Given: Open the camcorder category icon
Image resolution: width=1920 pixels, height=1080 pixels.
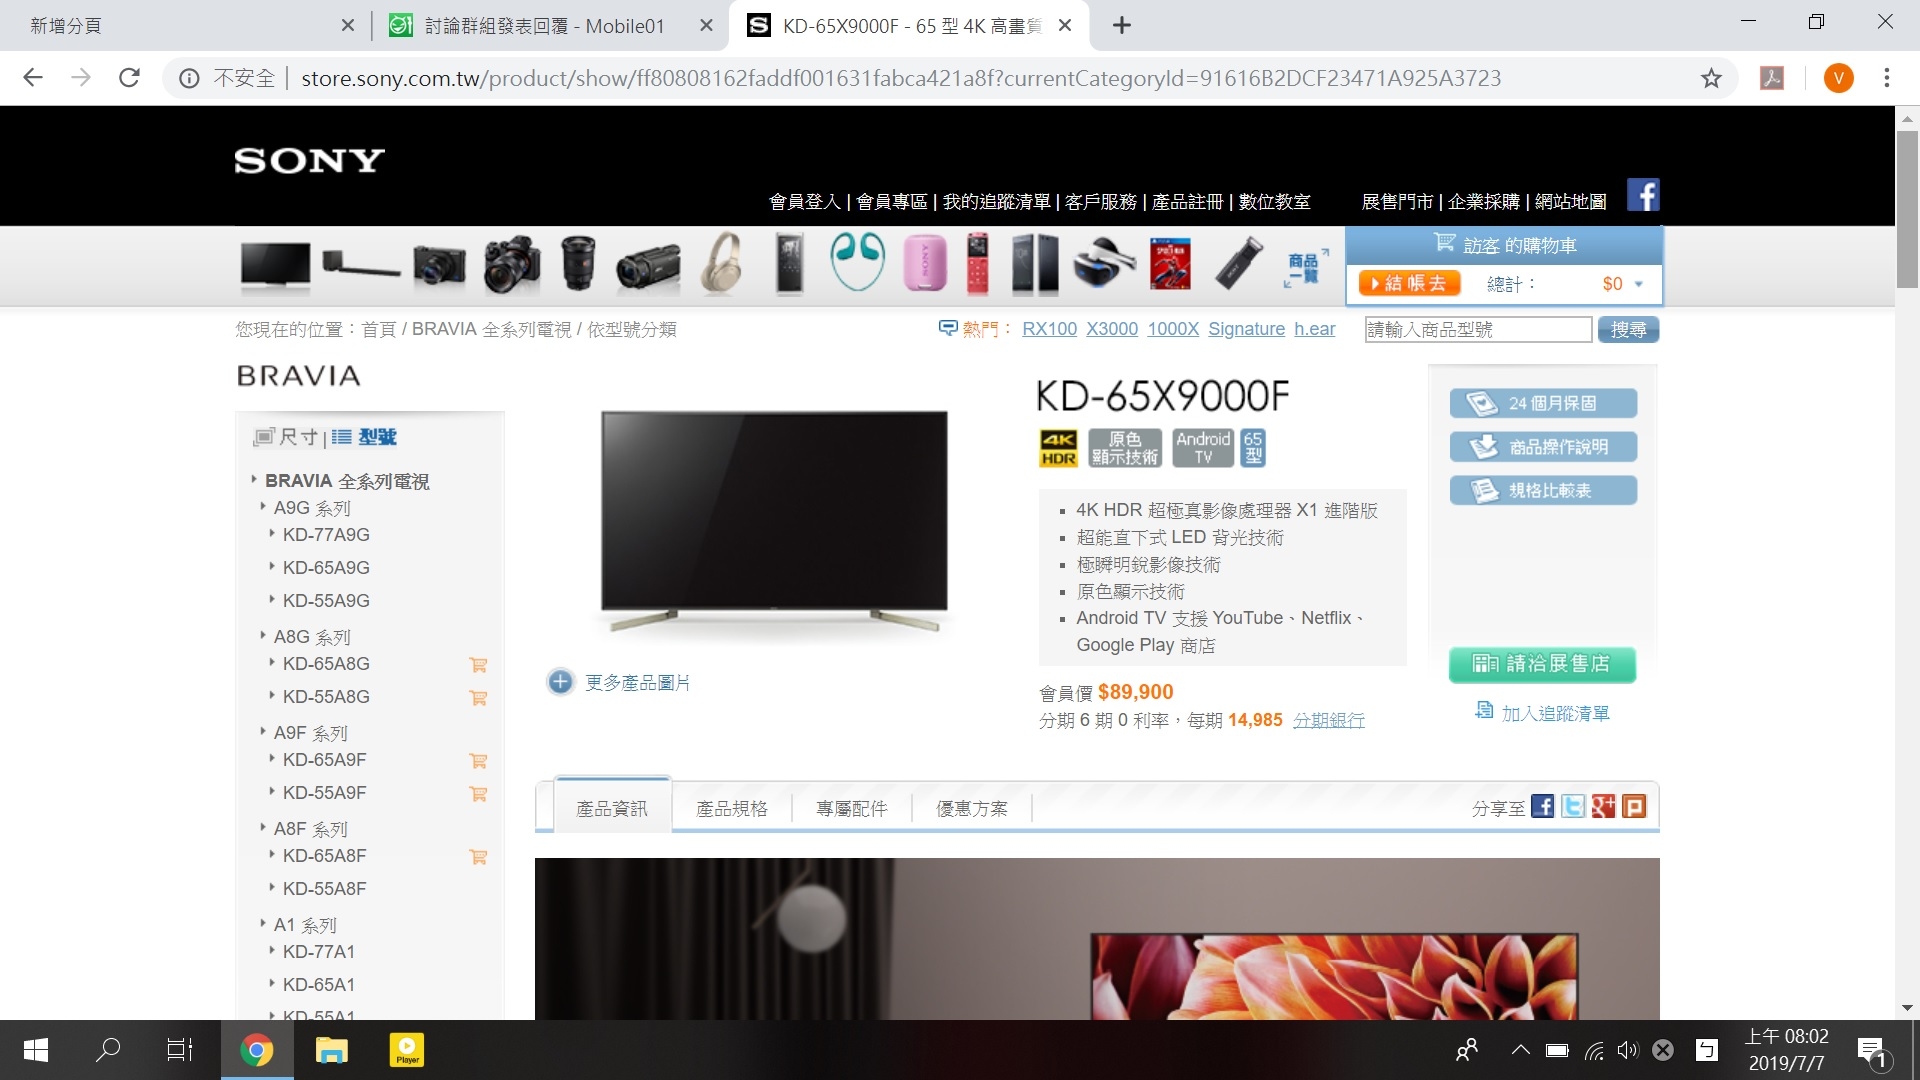Looking at the screenshot, I should (648, 266).
